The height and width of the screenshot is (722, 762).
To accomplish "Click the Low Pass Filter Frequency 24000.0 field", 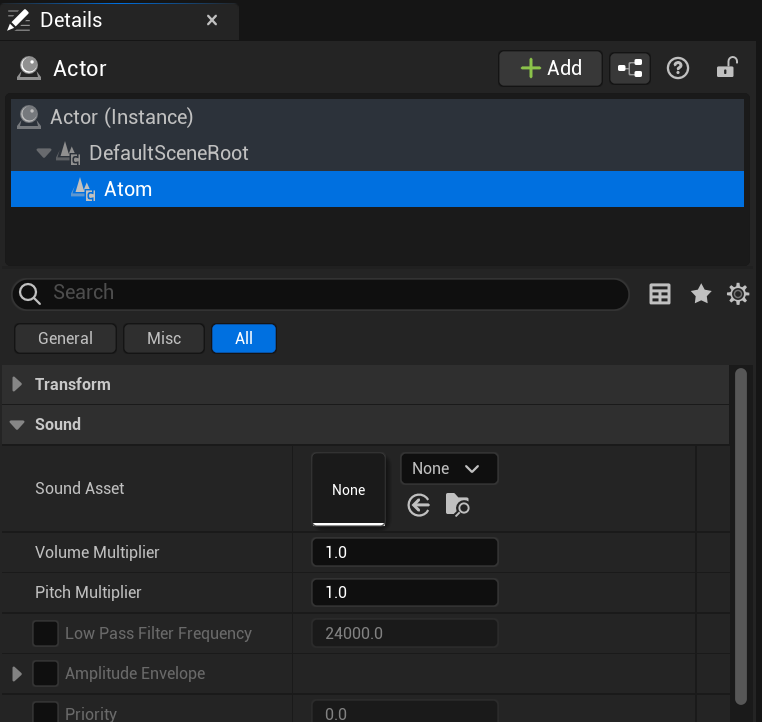I will click(404, 633).
